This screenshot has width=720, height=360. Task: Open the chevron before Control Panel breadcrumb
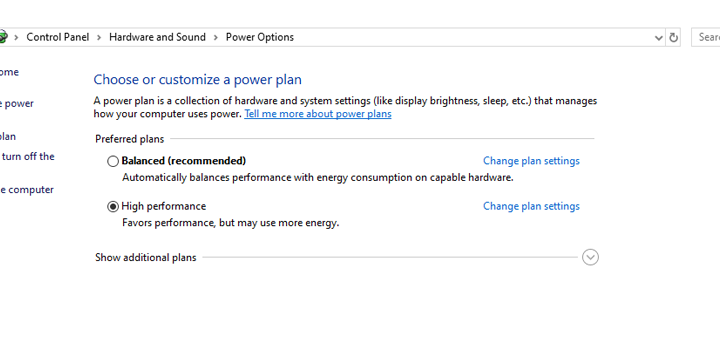coord(17,38)
